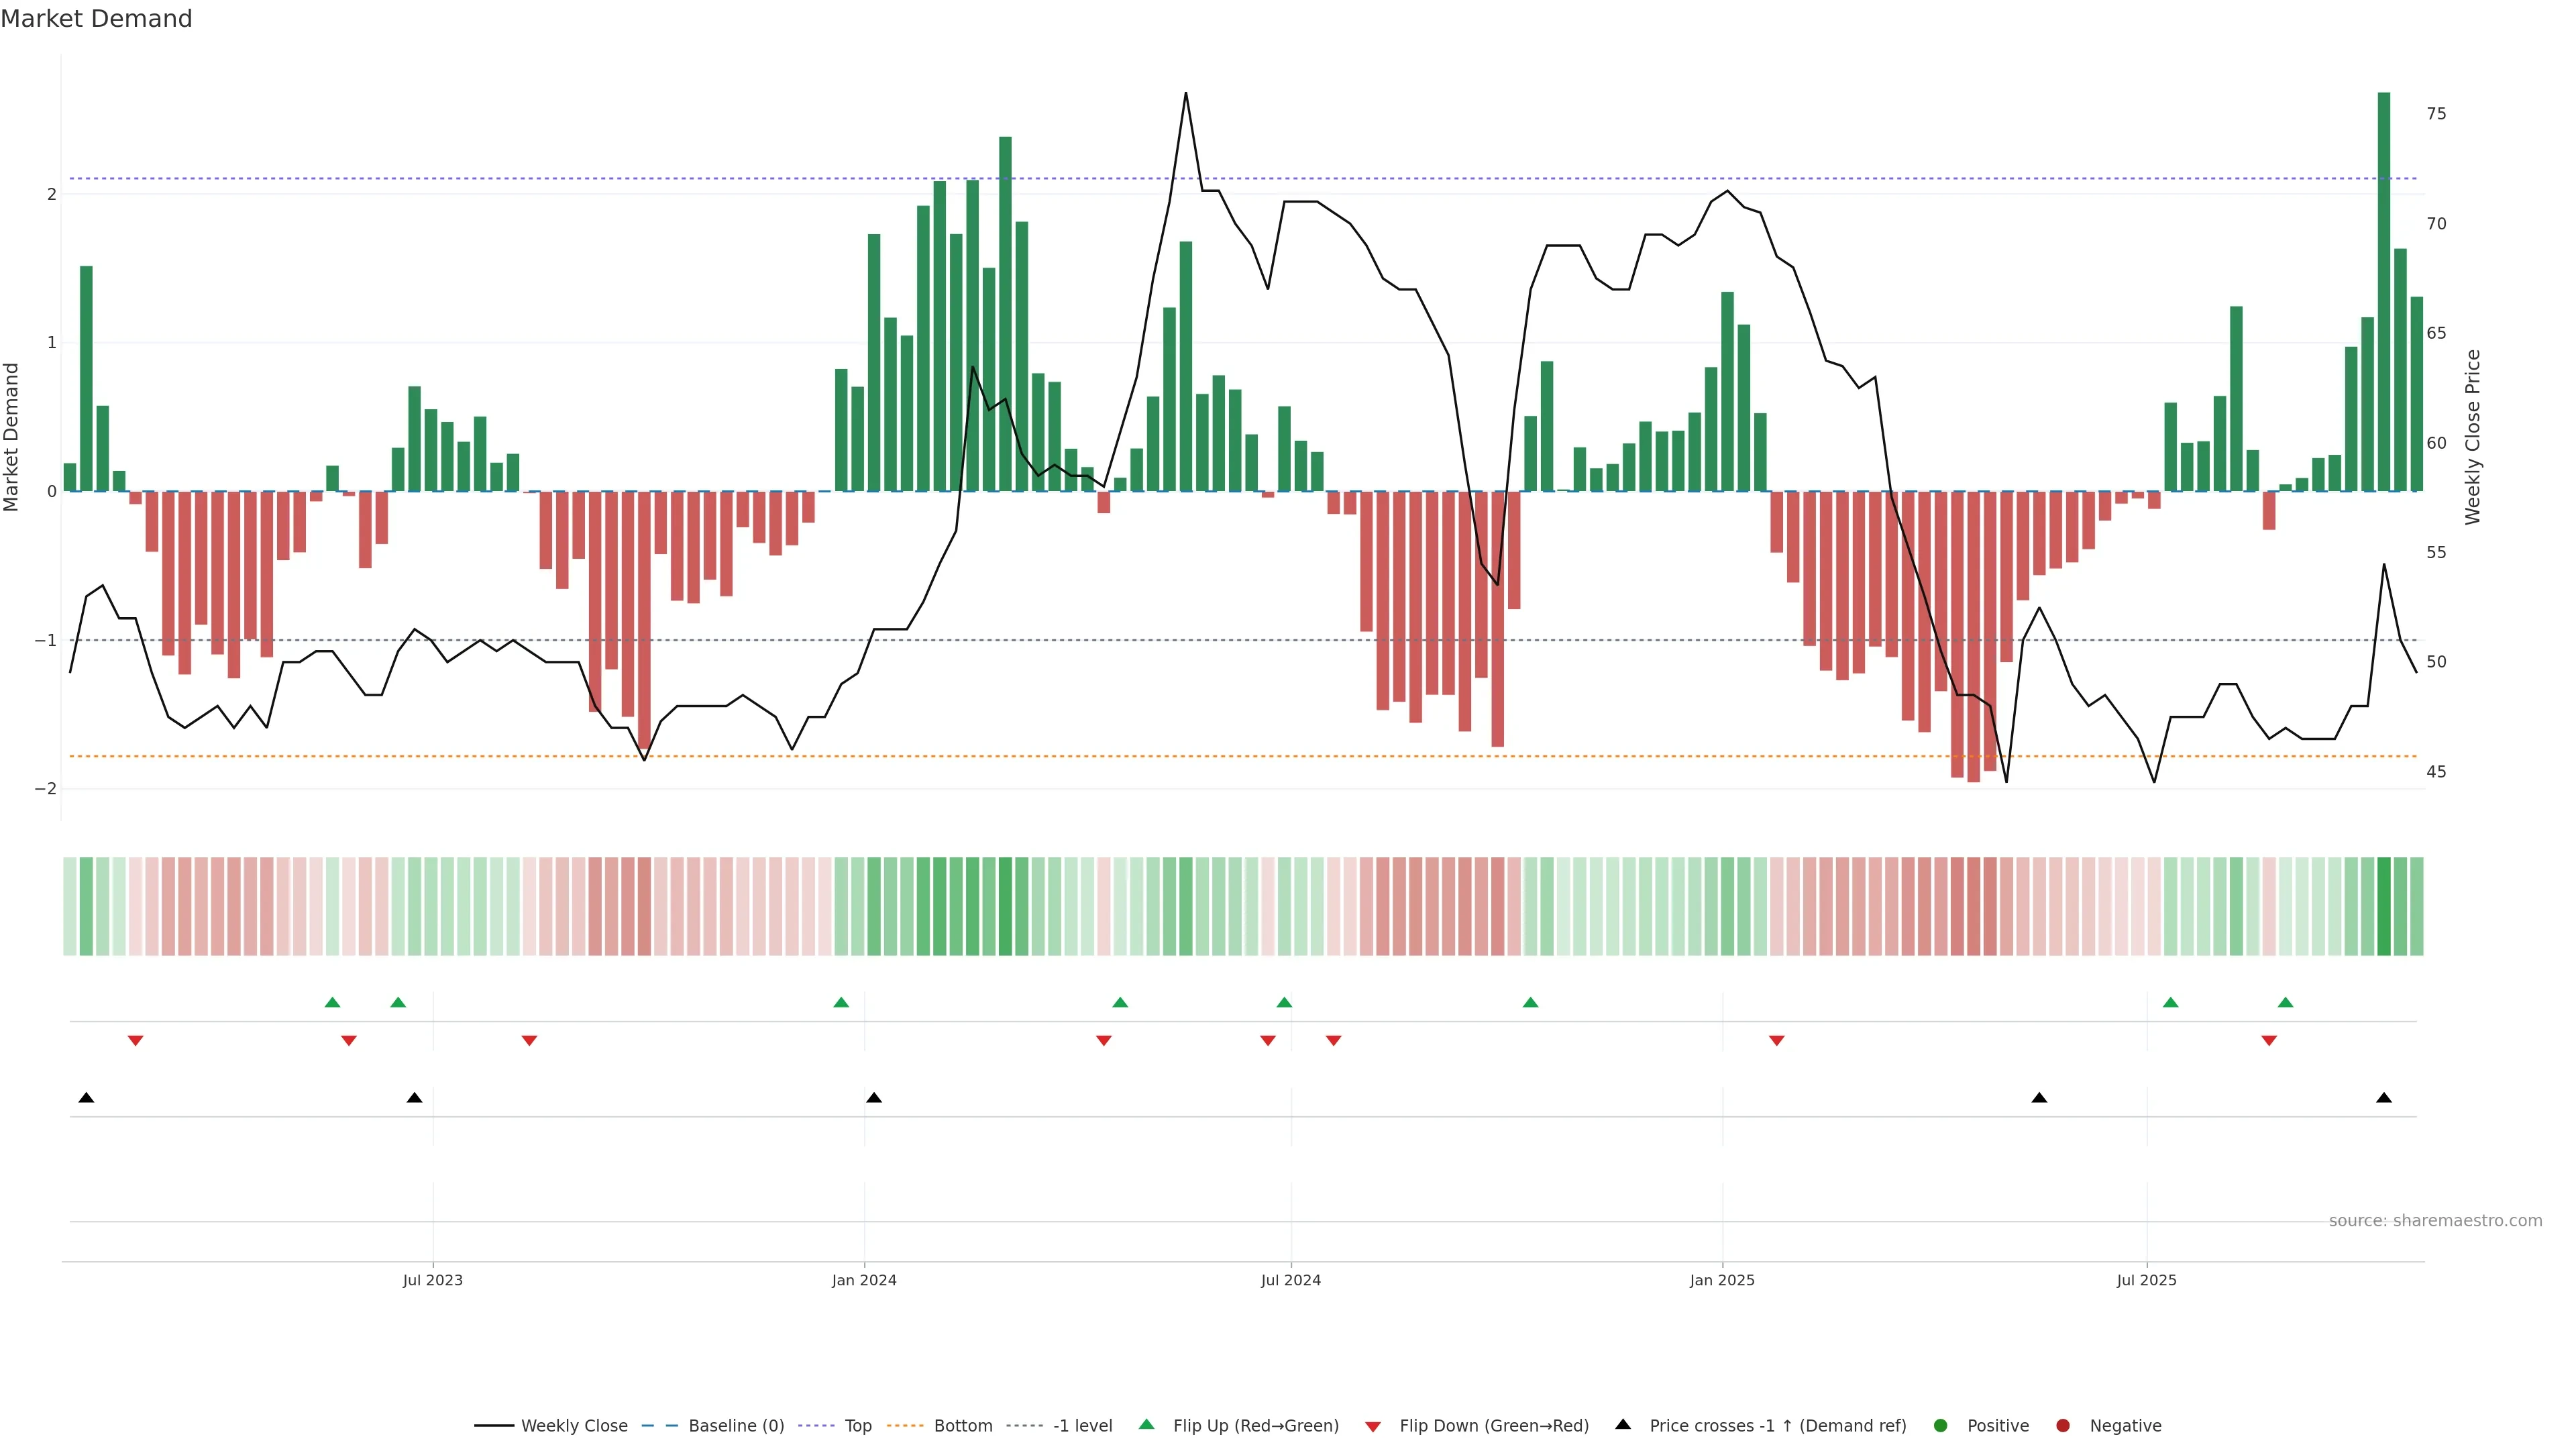Click the darkest green heatmap cell at far right
This screenshot has width=2576, height=1449.
pyautogui.click(x=2384, y=906)
